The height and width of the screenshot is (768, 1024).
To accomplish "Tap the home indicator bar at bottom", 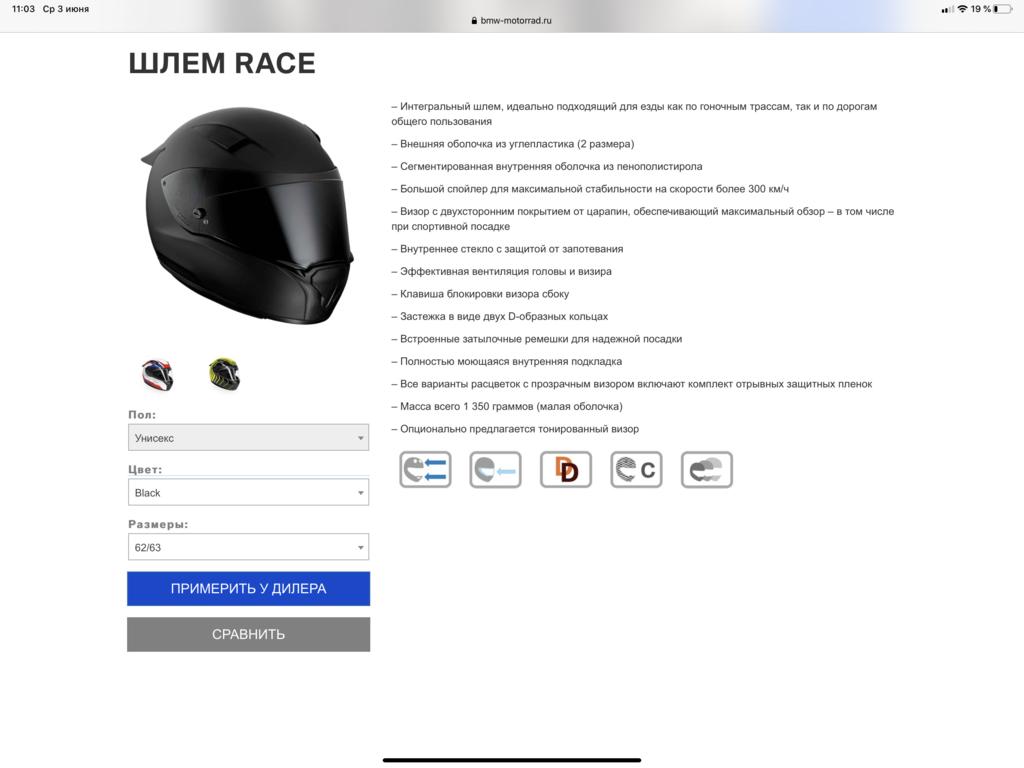I will point(512,760).
